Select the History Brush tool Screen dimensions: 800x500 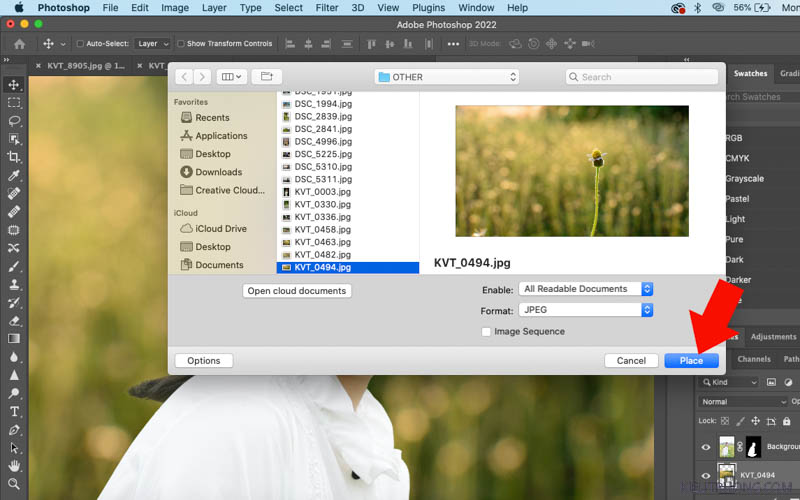(14, 303)
